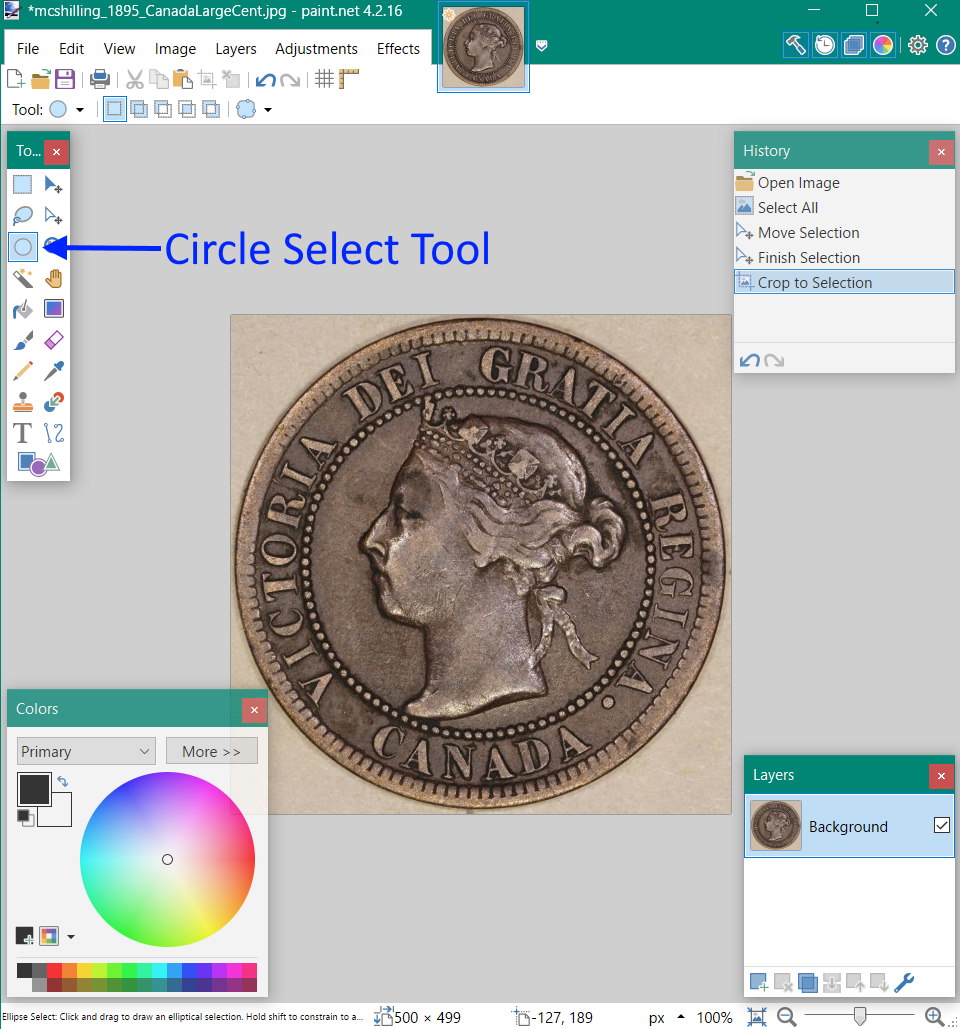Viewport: 960px width, 1029px height.
Task: Activate the Ellipse Select tool
Action: point(22,247)
